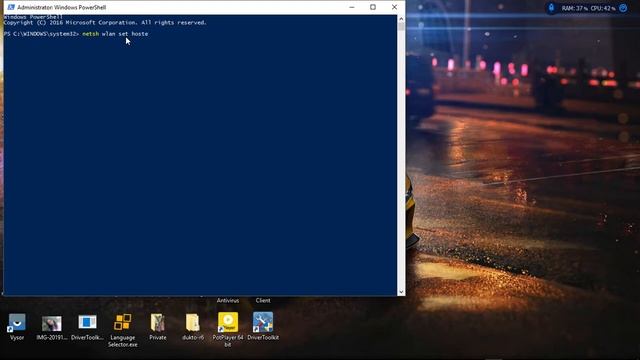Maximize the PowerShell window
640x360 pixels.
tap(373, 7)
